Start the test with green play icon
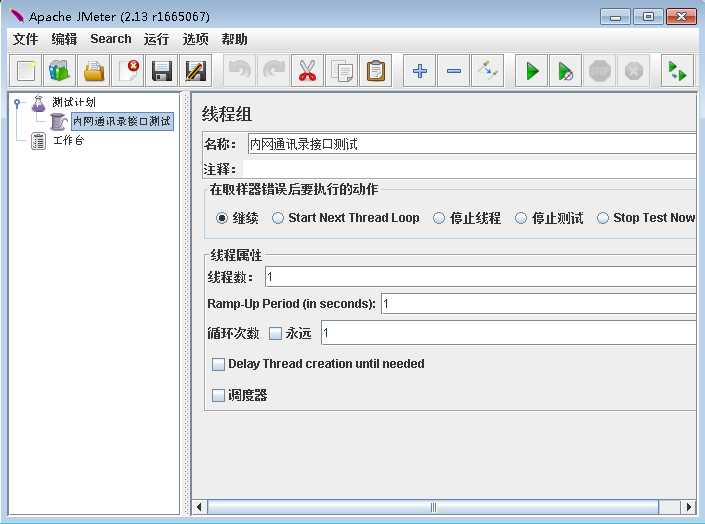This screenshot has height=524, width=705. pos(531,71)
